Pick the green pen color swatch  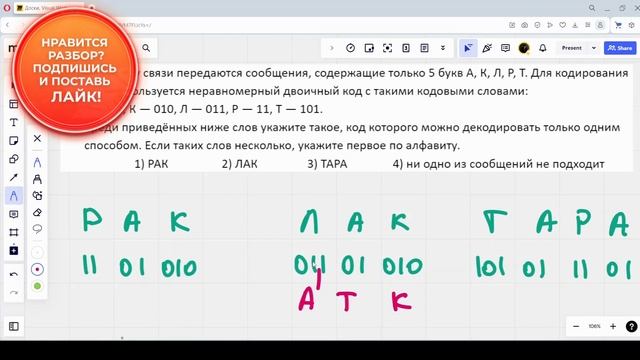click(37, 286)
